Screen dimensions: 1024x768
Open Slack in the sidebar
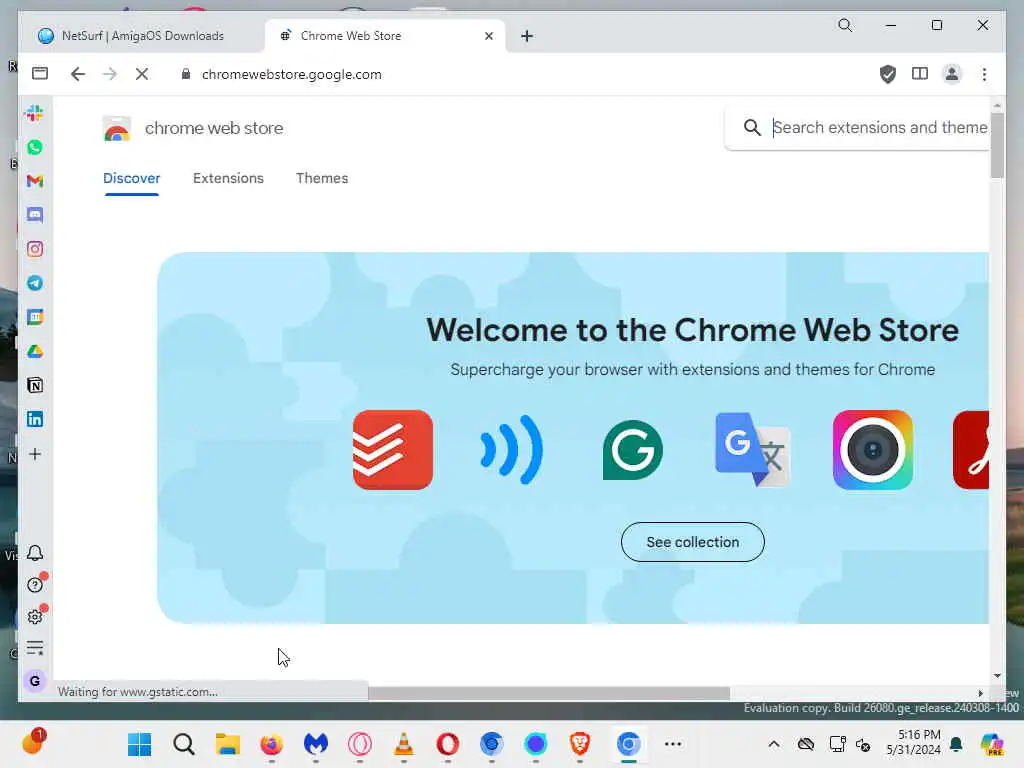tap(35, 113)
